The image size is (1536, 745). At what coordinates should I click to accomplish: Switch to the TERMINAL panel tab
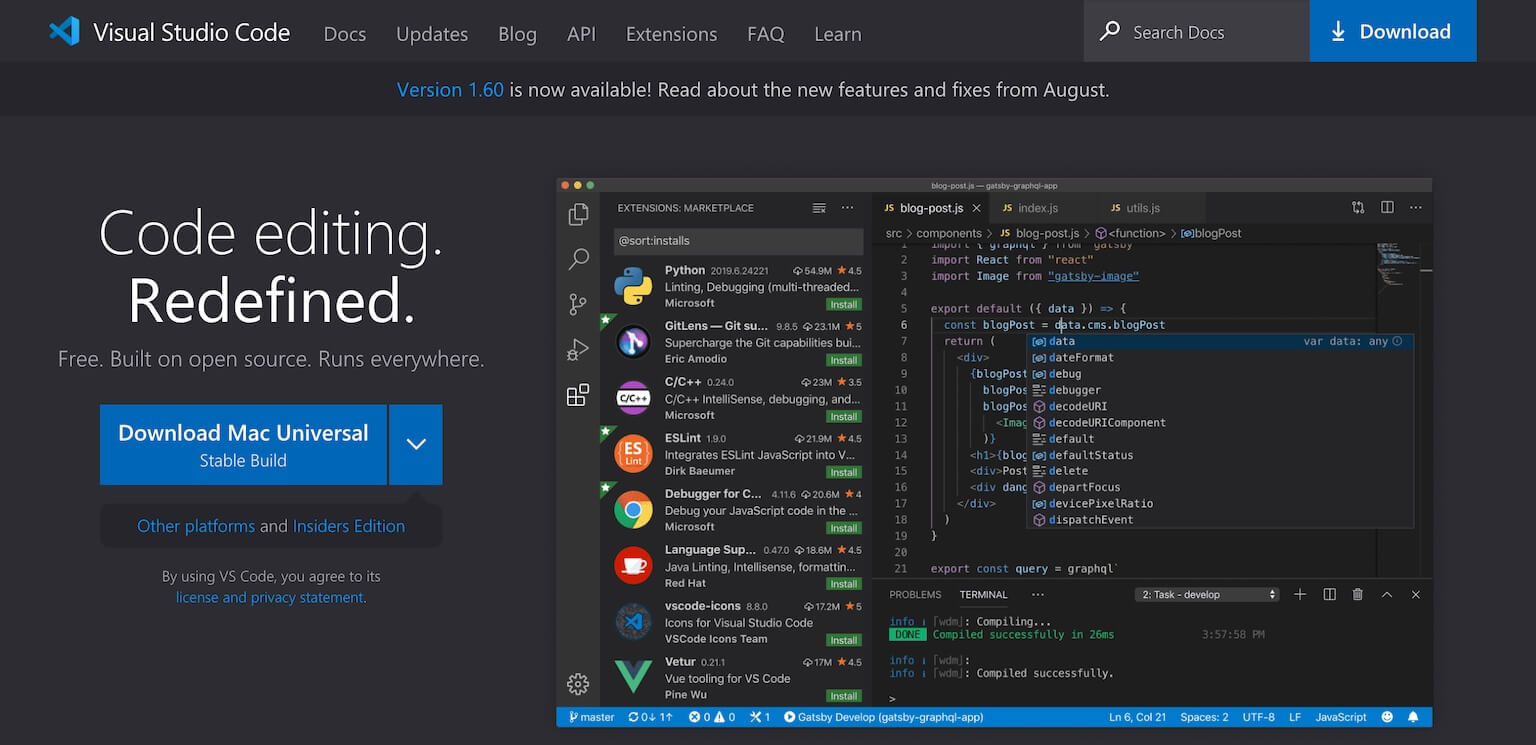(983, 594)
